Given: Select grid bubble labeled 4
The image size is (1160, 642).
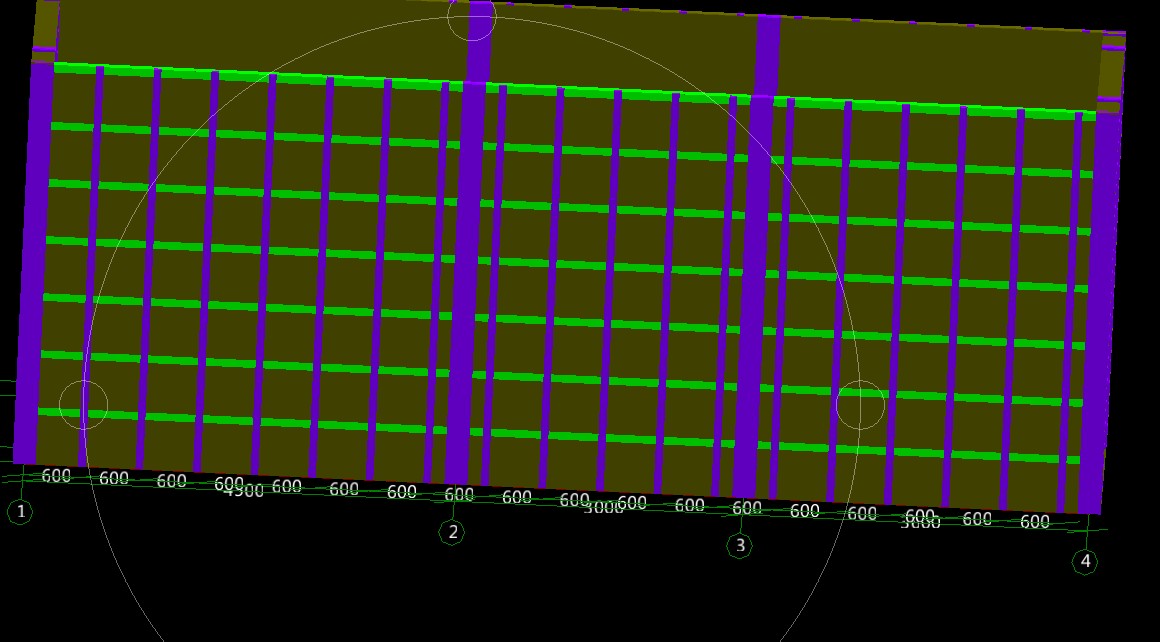Looking at the screenshot, I should tap(1085, 561).
